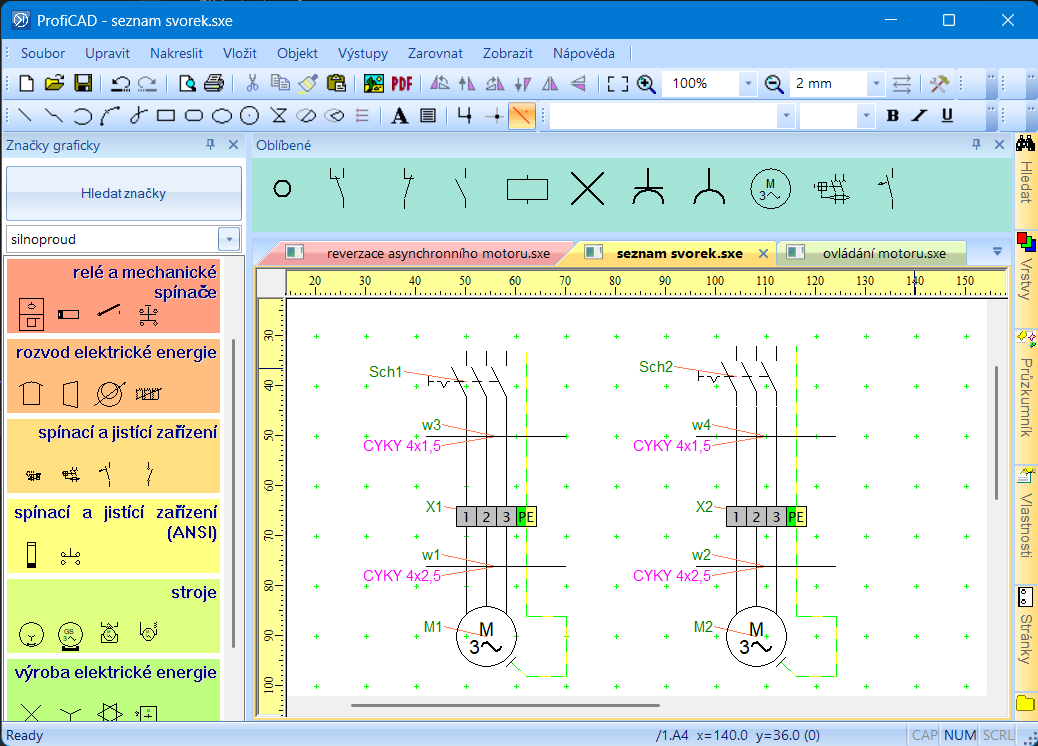Screen dimensions: 1038x746
Task: Open a file with the folder icon
Action: click(x=54, y=83)
